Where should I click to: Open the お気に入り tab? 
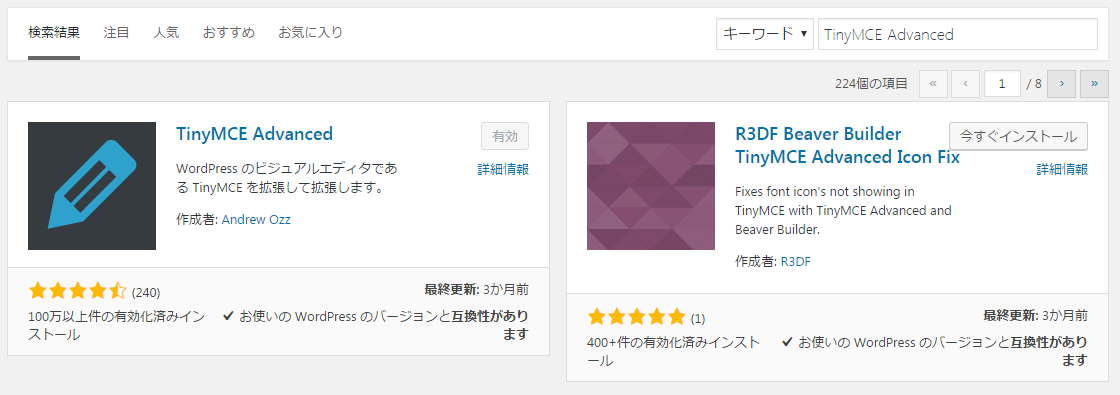tap(311, 32)
